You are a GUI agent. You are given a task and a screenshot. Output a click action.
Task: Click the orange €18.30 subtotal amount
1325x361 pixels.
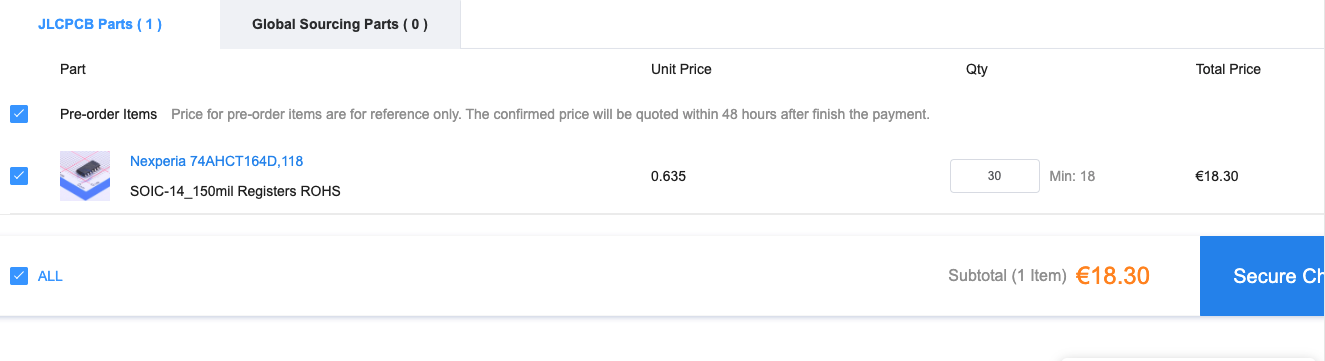coord(1113,276)
